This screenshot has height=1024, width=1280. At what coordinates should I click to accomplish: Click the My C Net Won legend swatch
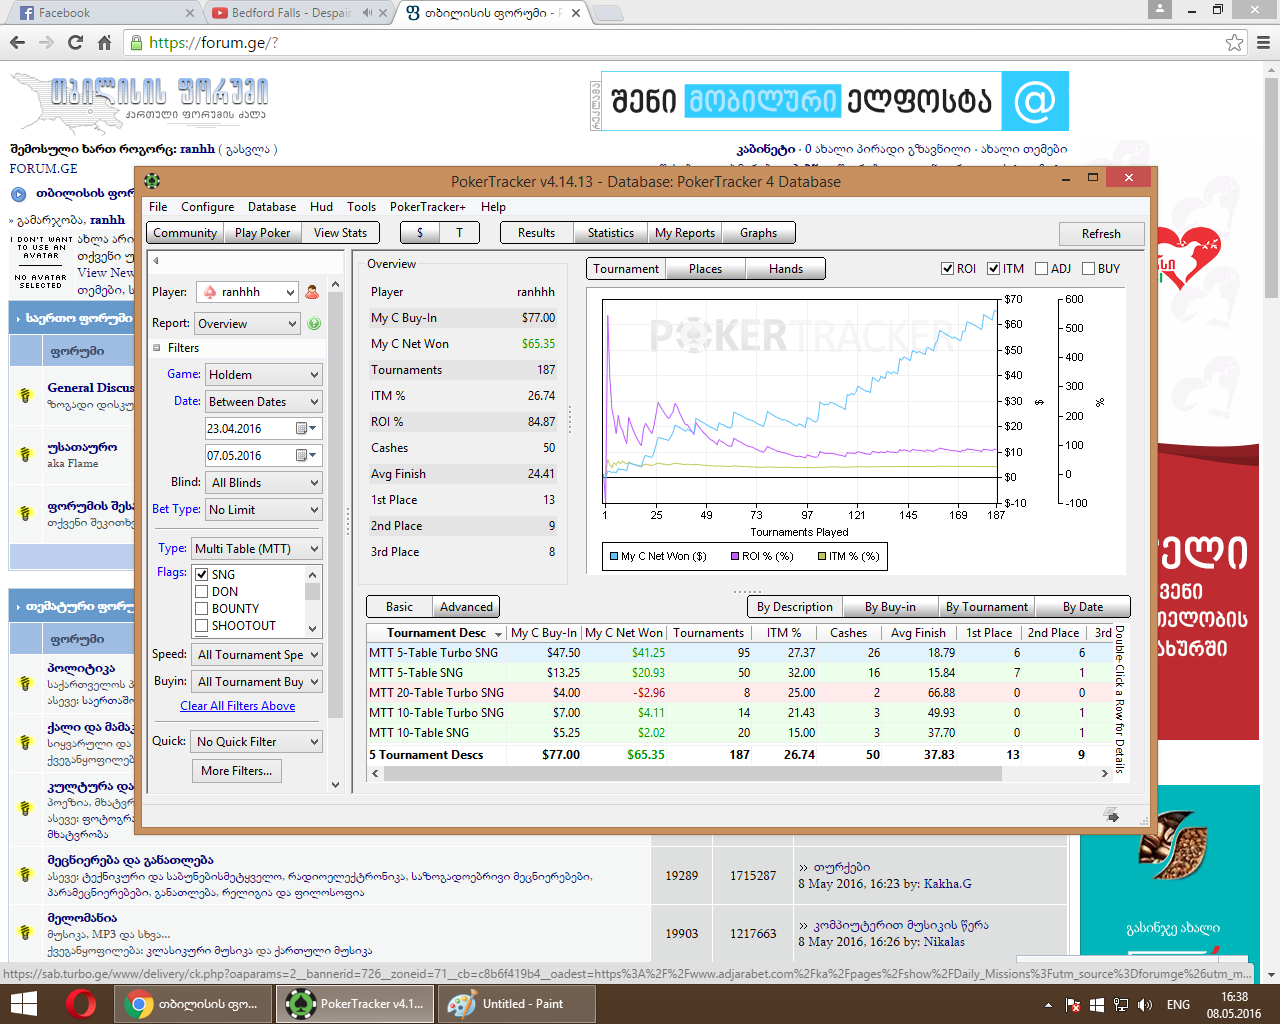[x=615, y=556]
